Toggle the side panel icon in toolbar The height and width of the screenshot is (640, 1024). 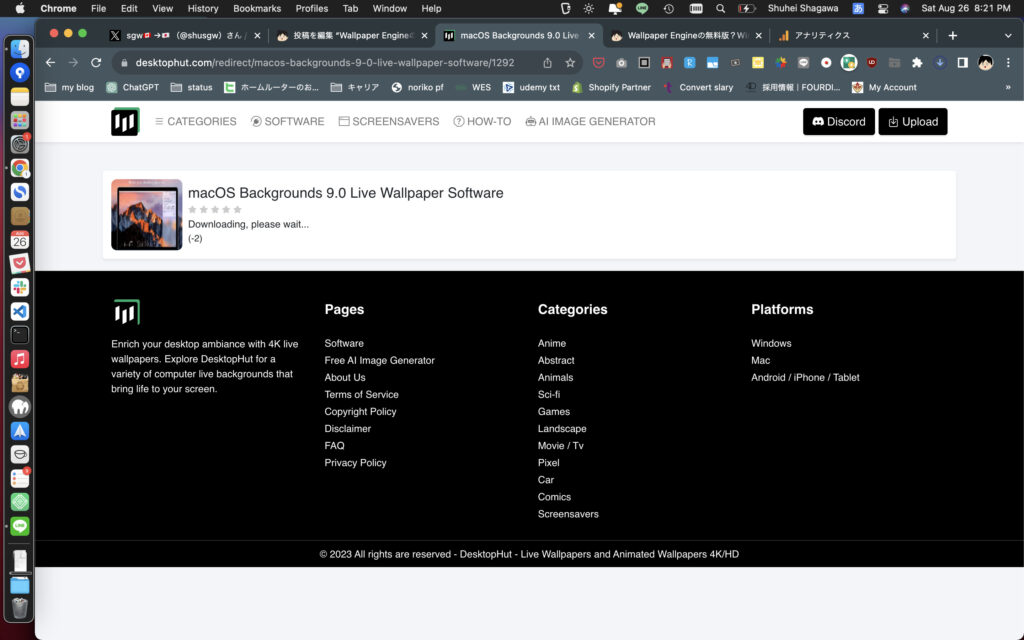pyautogui.click(x=963, y=63)
